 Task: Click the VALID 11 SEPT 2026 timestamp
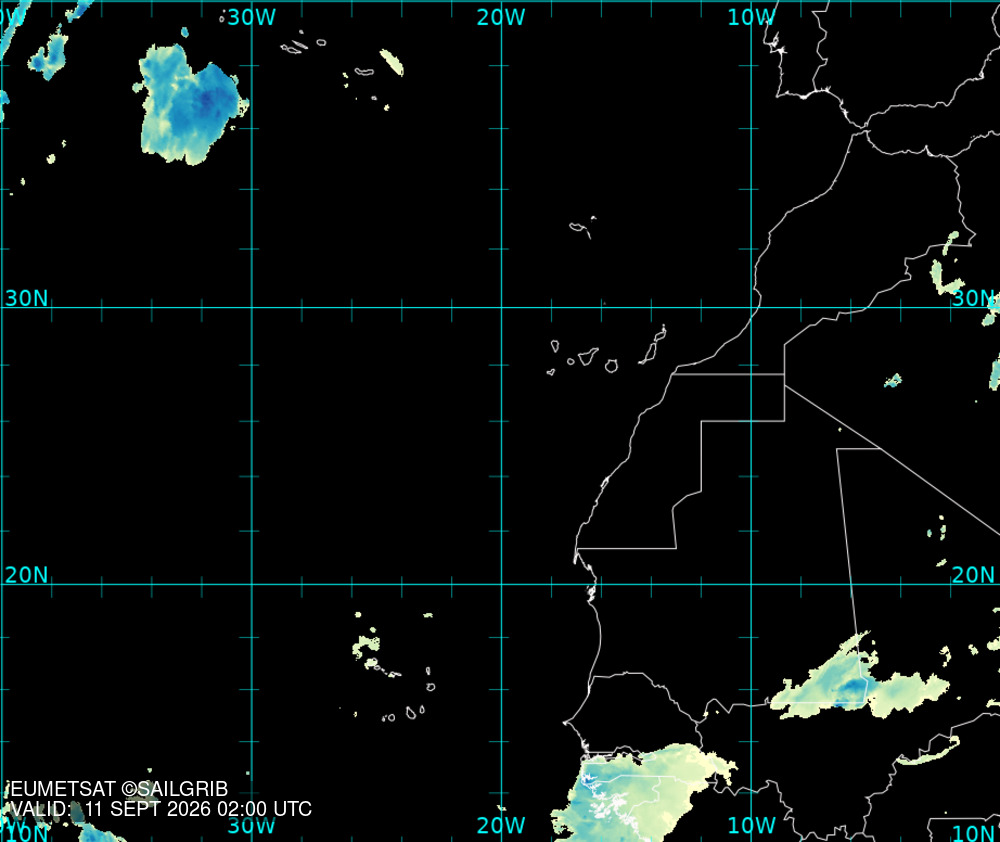[x=161, y=809]
